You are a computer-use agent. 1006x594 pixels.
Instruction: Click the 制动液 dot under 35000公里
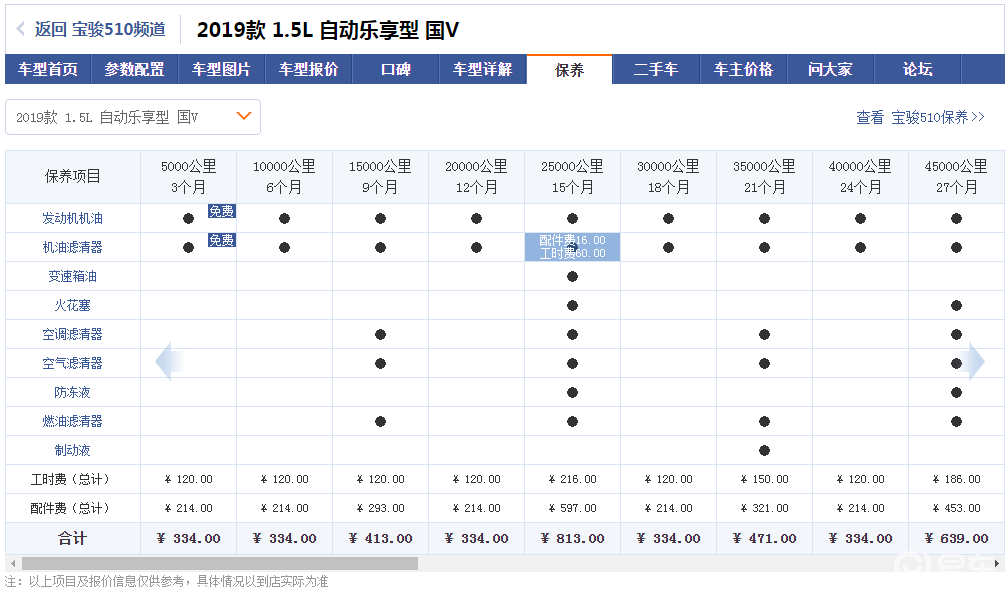(764, 450)
